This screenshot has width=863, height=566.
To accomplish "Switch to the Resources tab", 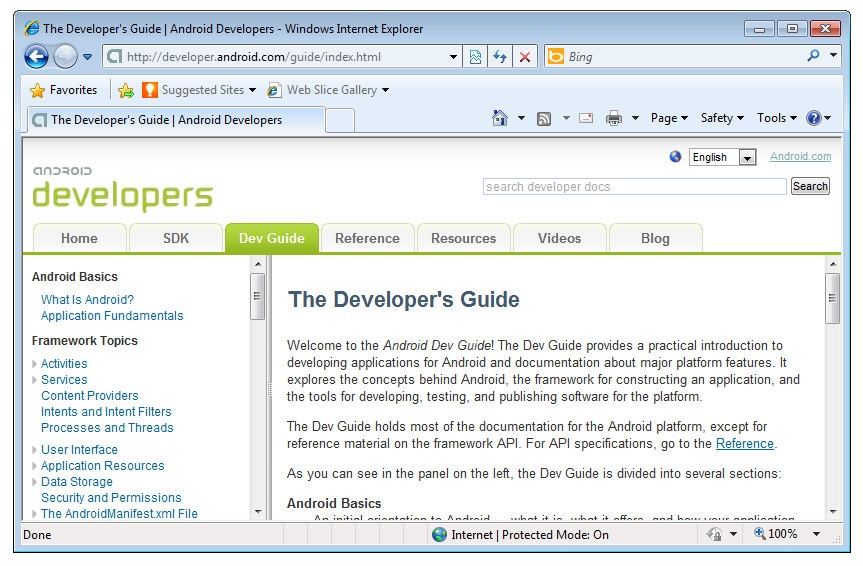I will pyautogui.click(x=463, y=238).
